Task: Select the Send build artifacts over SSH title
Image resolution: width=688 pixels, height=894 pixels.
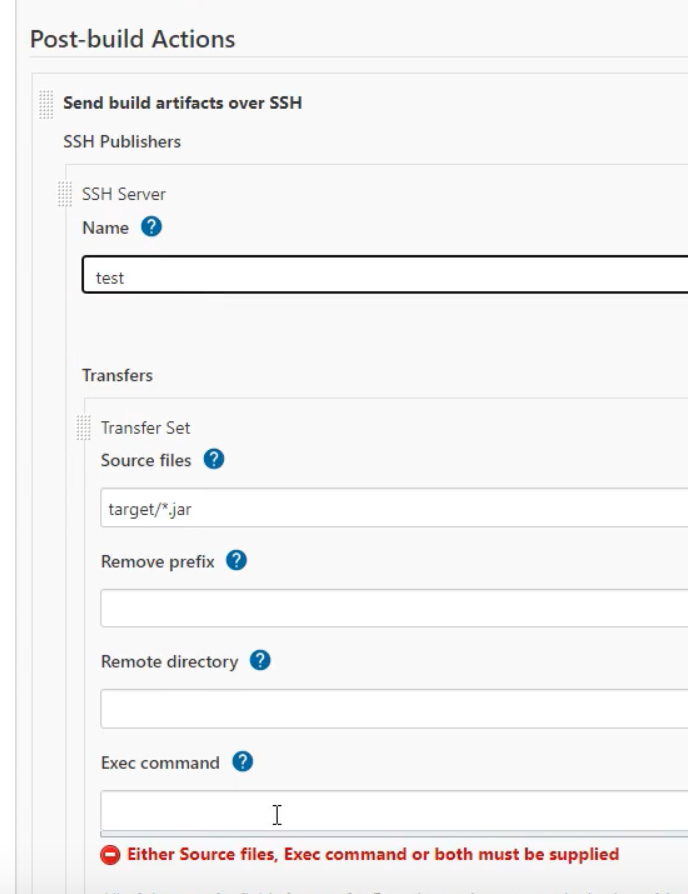Action: click(182, 103)
